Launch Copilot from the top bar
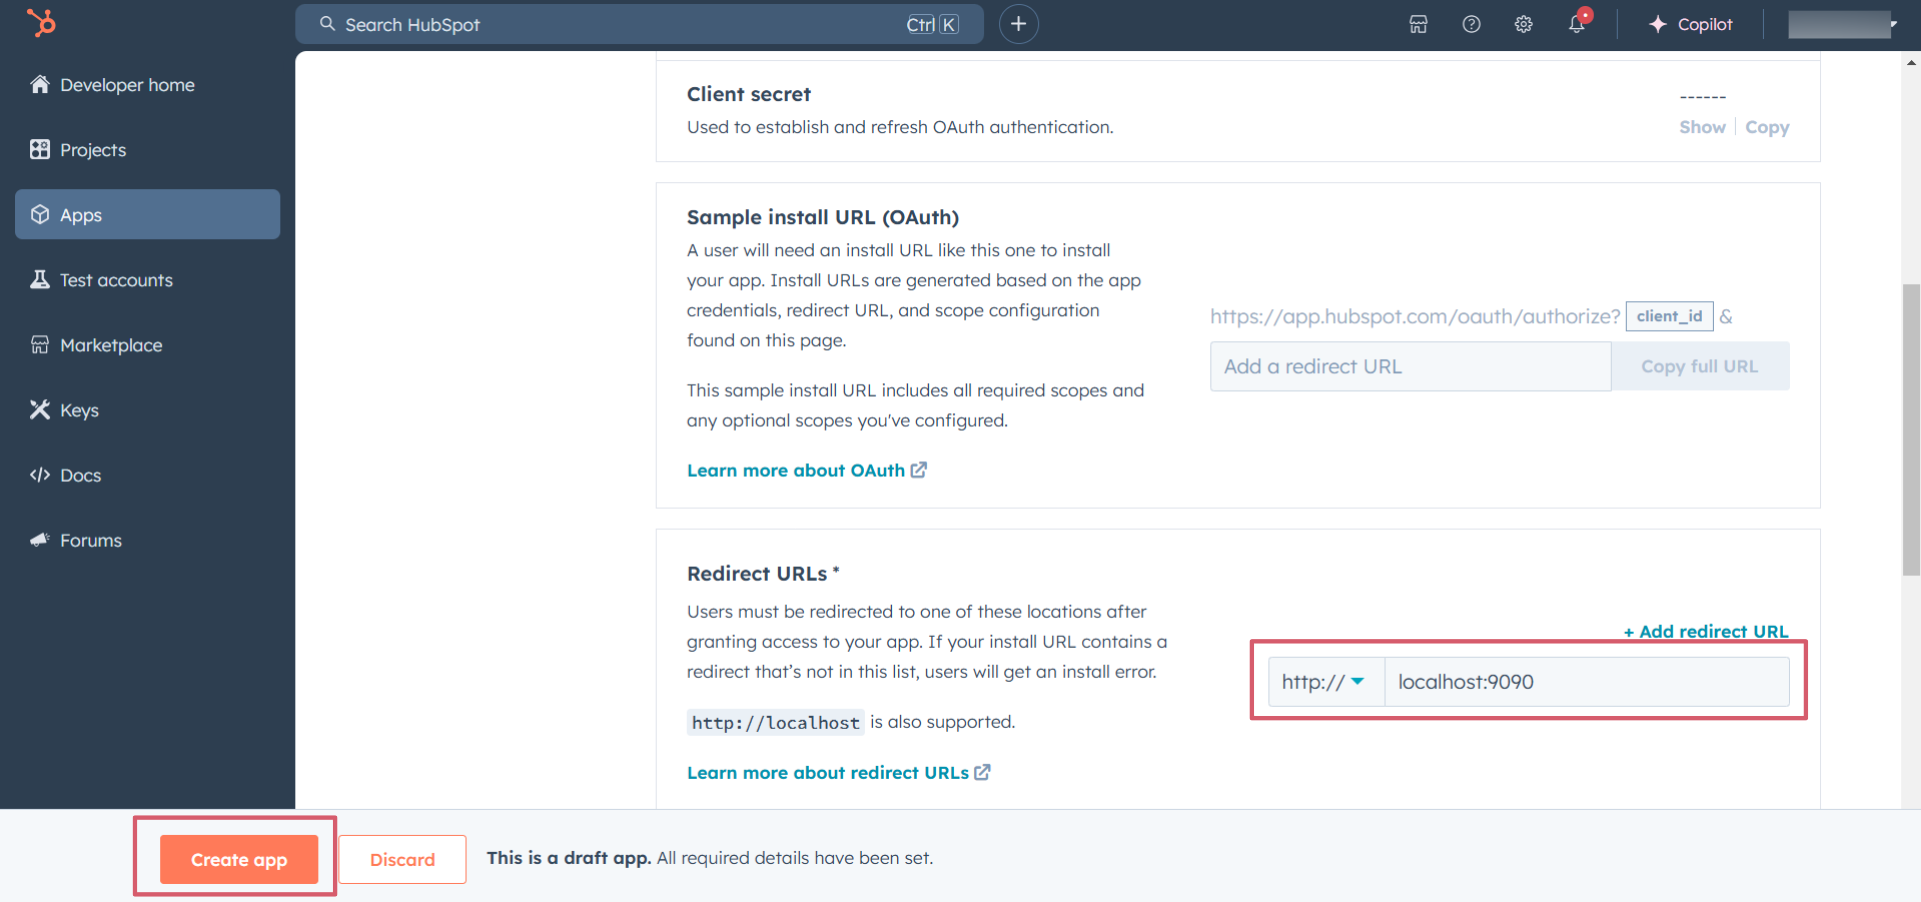Viewport: 1921px width, 902px height. click(x=1691, y=25)
